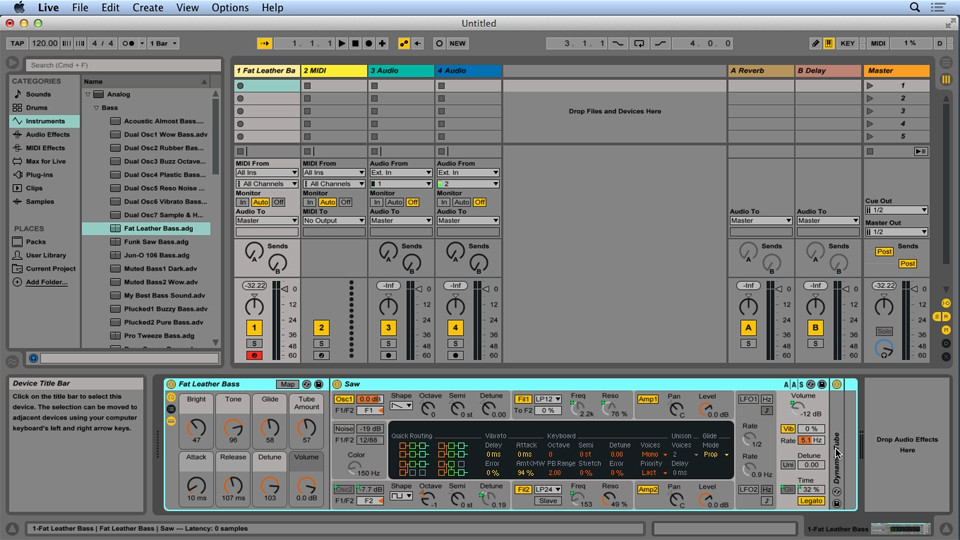The width and height of the screenshot is (960, 540).
Task: Open the Master Out dropdown
Action: 896,232
